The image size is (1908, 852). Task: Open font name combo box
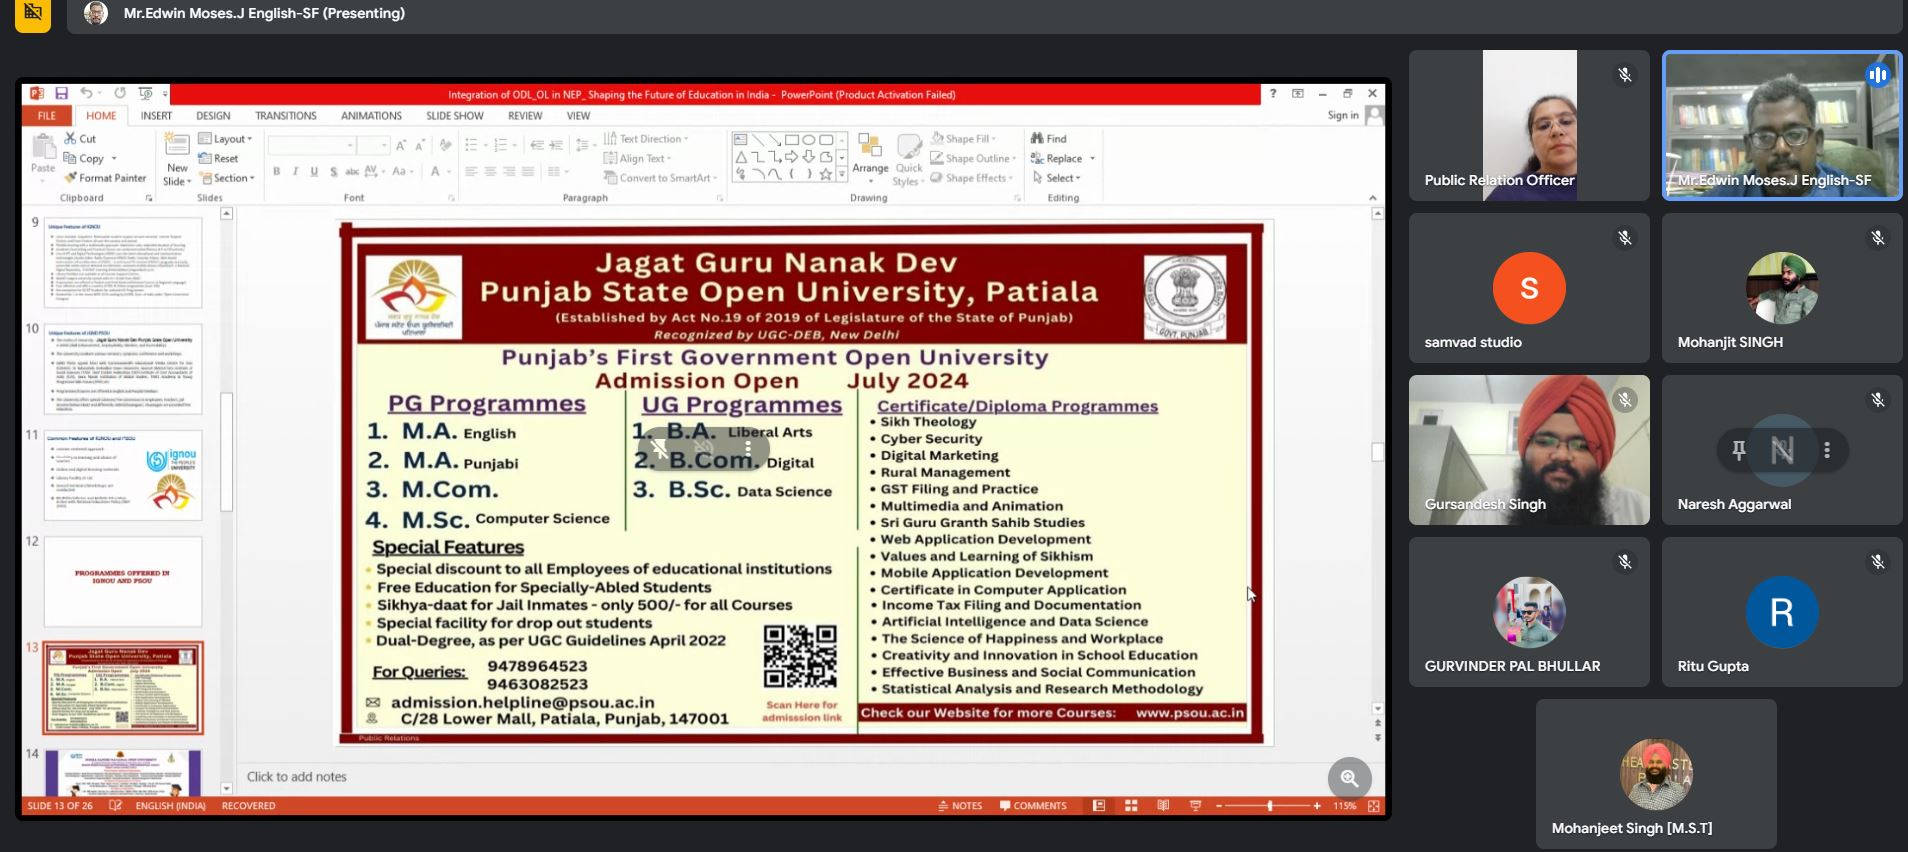coord(312,146)
